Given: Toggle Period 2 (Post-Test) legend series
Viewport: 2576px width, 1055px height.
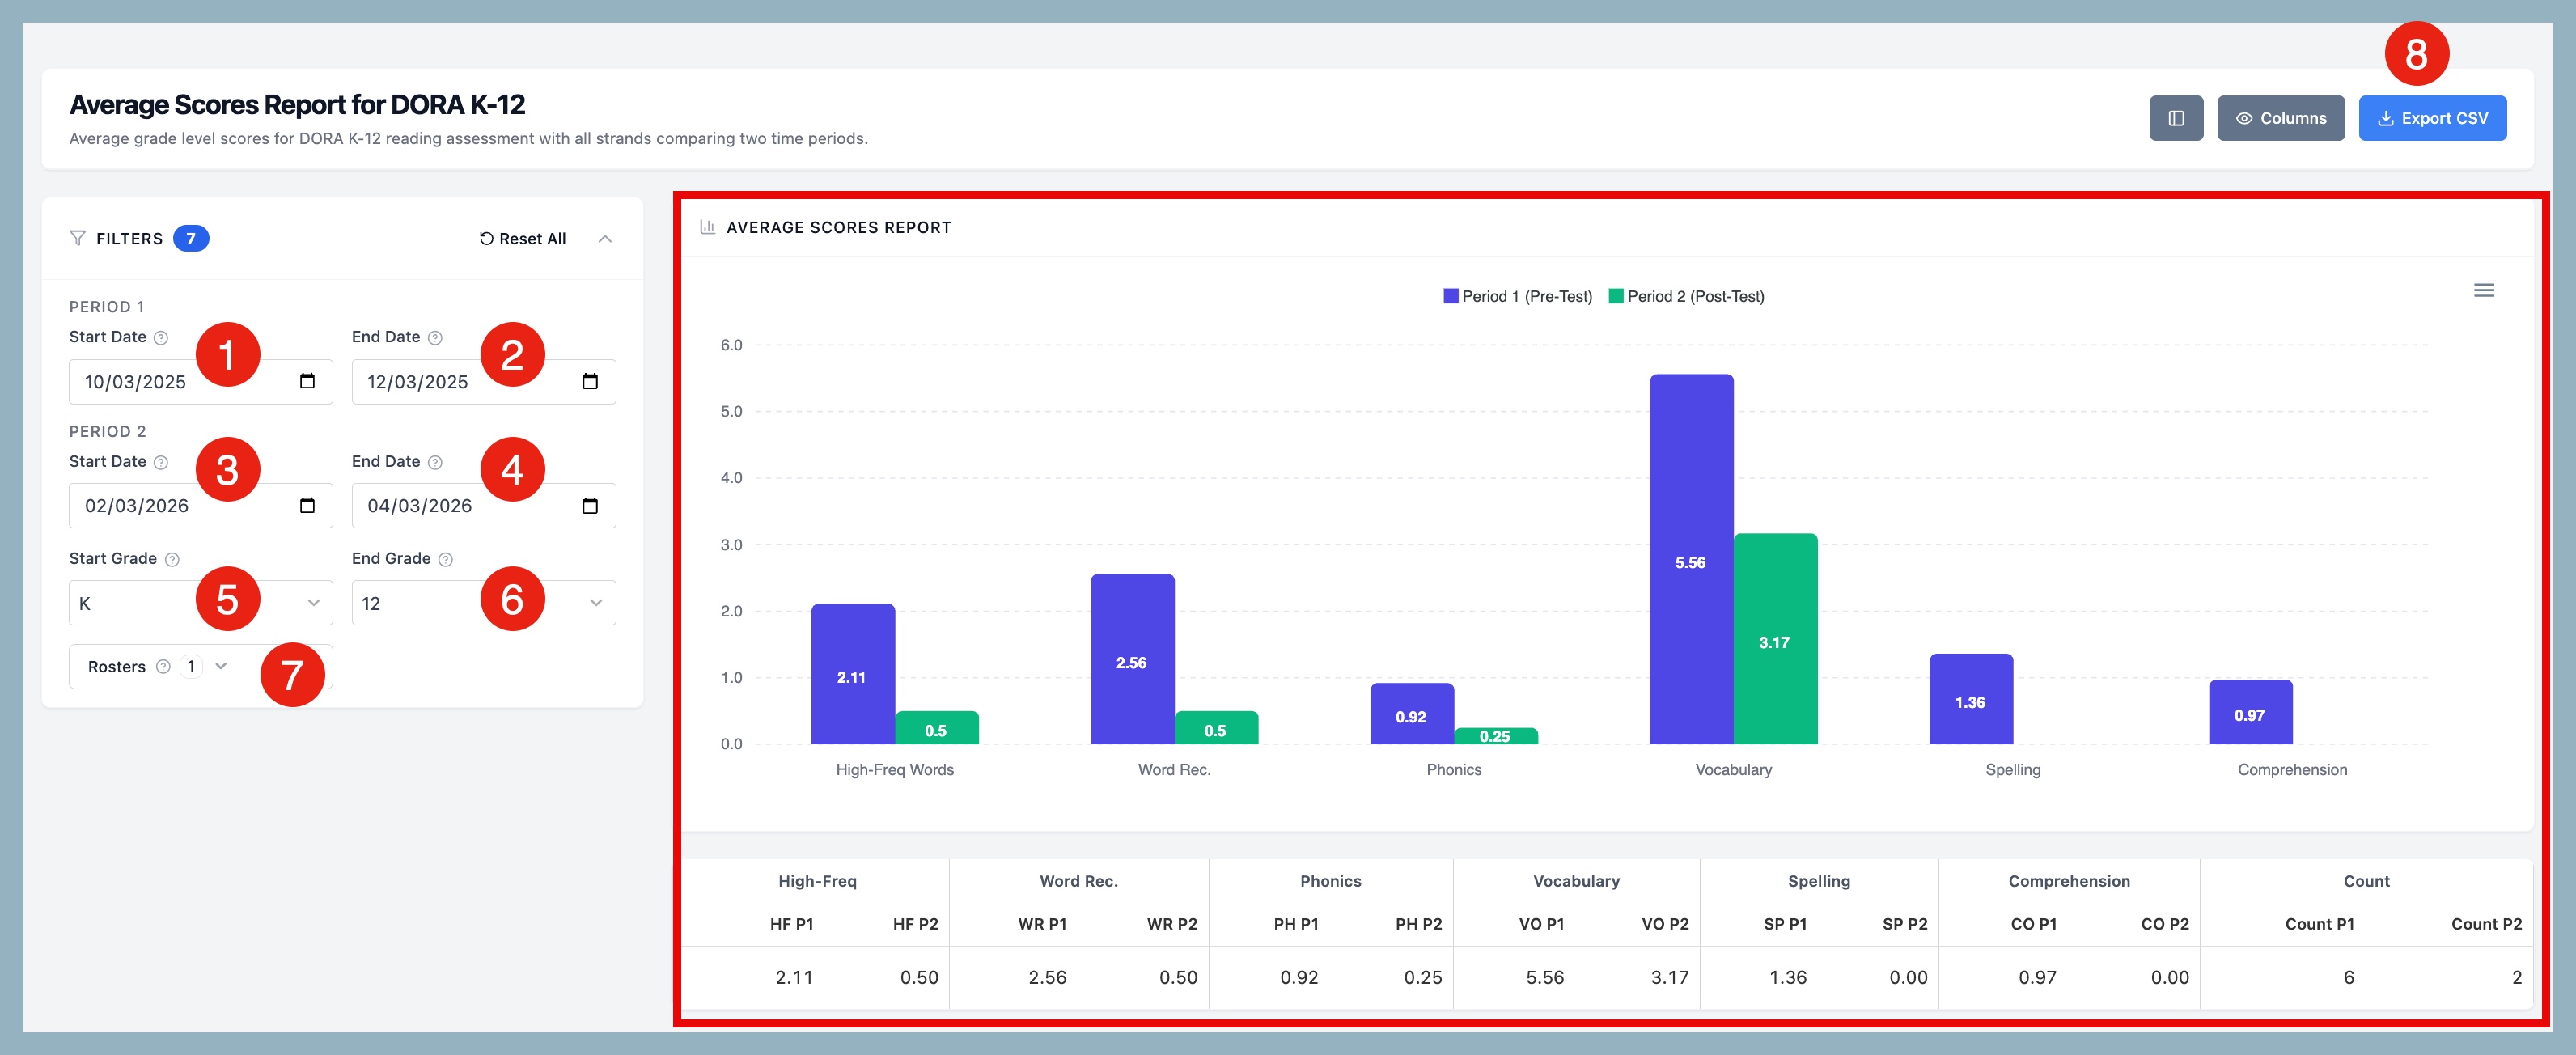Looking at the screenshot, I should [1686, 296].
